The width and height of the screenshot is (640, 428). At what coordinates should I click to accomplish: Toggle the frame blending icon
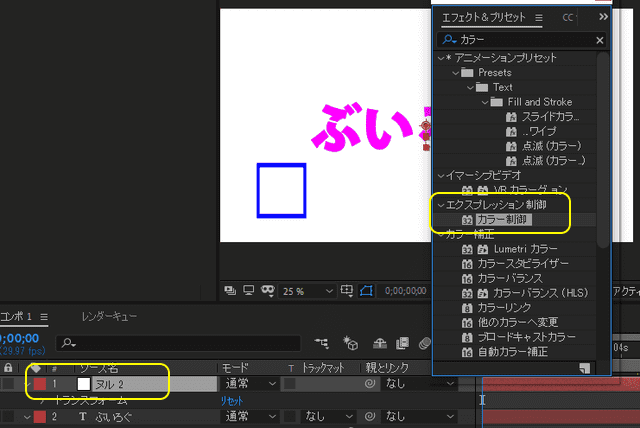click(402, 343)
